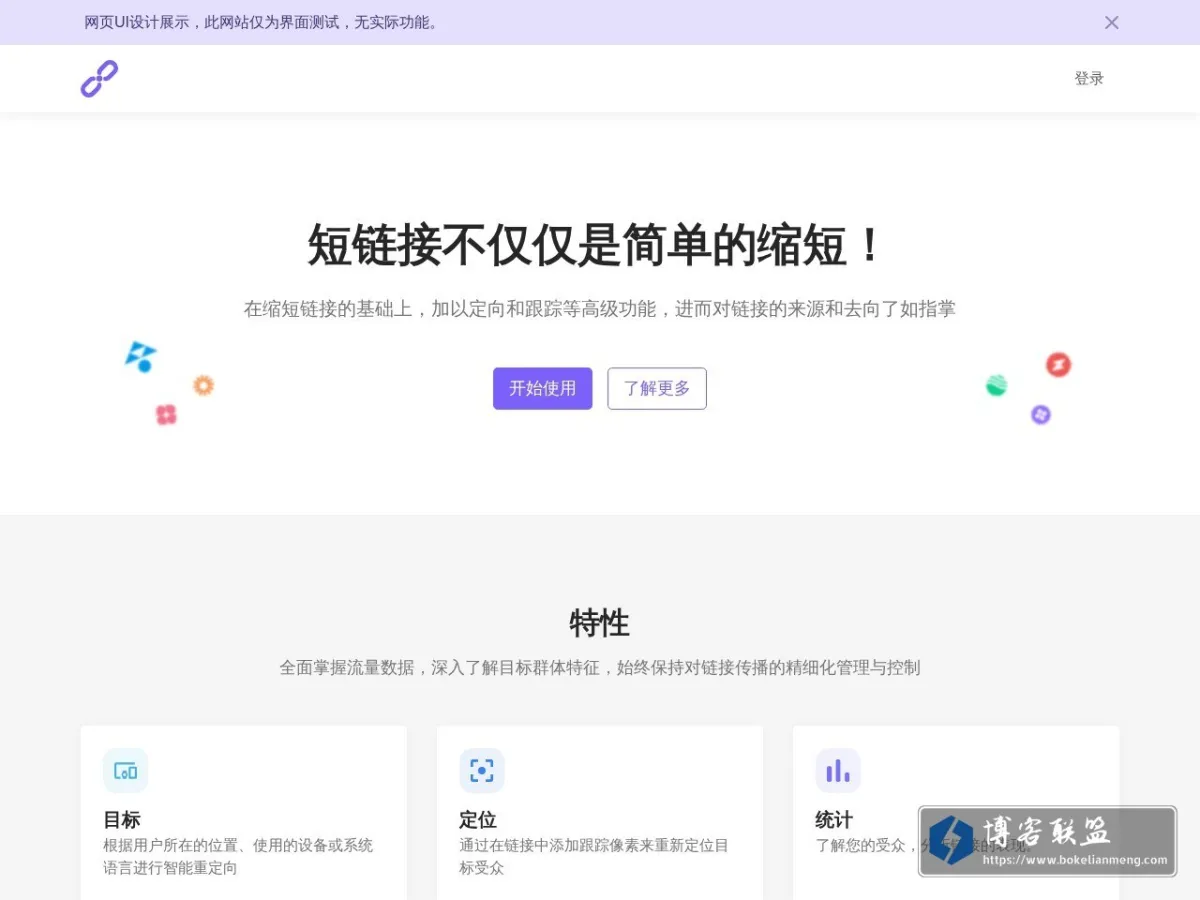The height and width of the screenshot is (900, 1200).
Task: Click the 开始使用 button
Action: click(543, 389)
